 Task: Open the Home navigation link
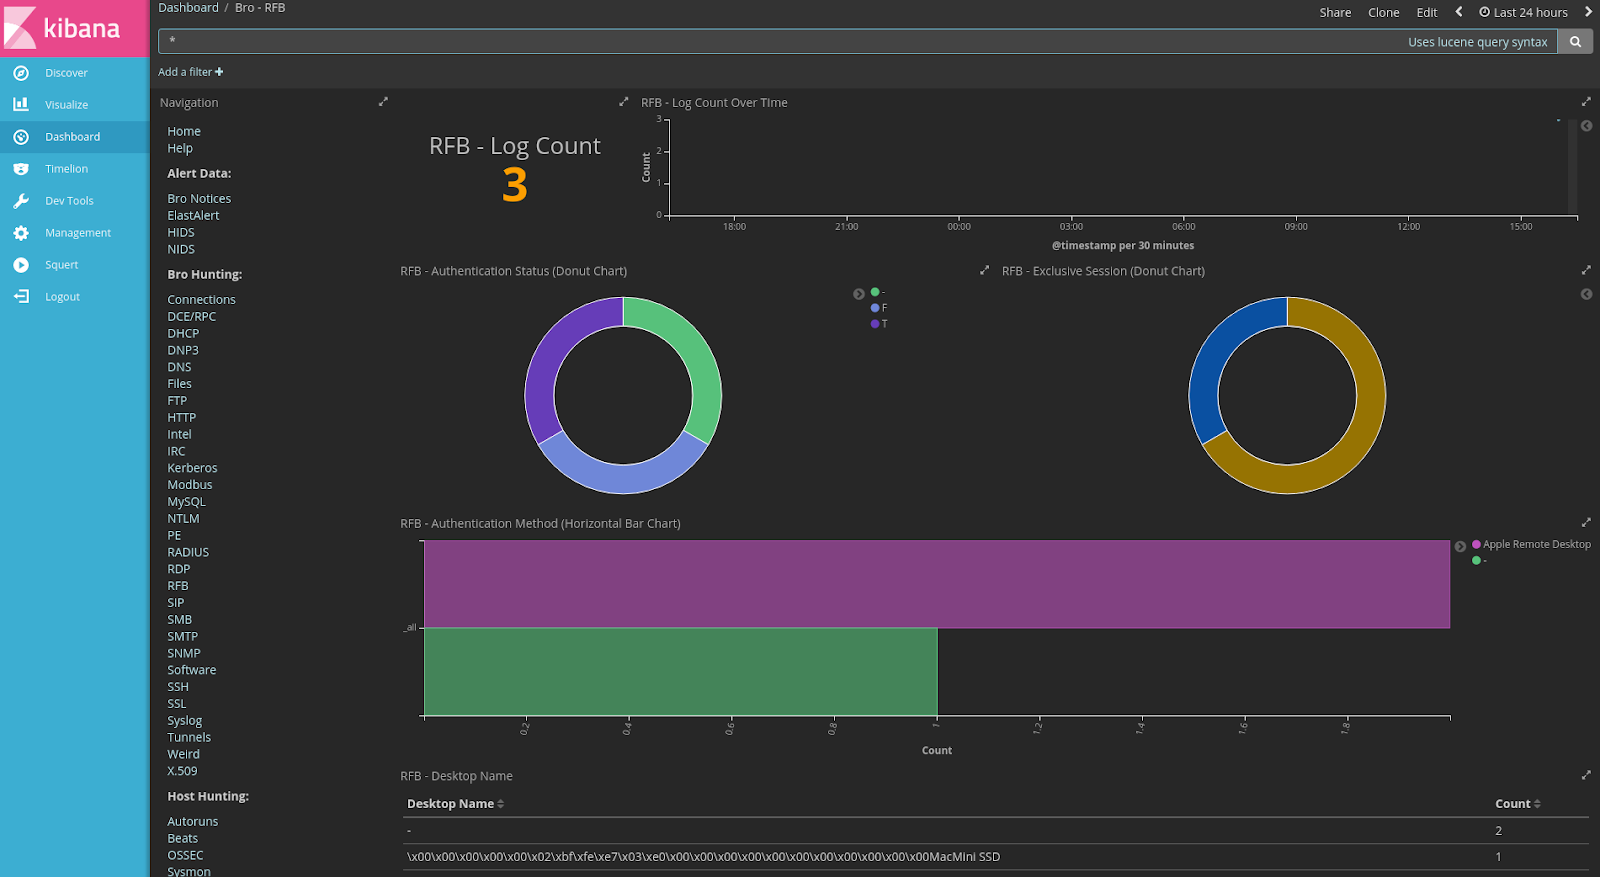184,131
